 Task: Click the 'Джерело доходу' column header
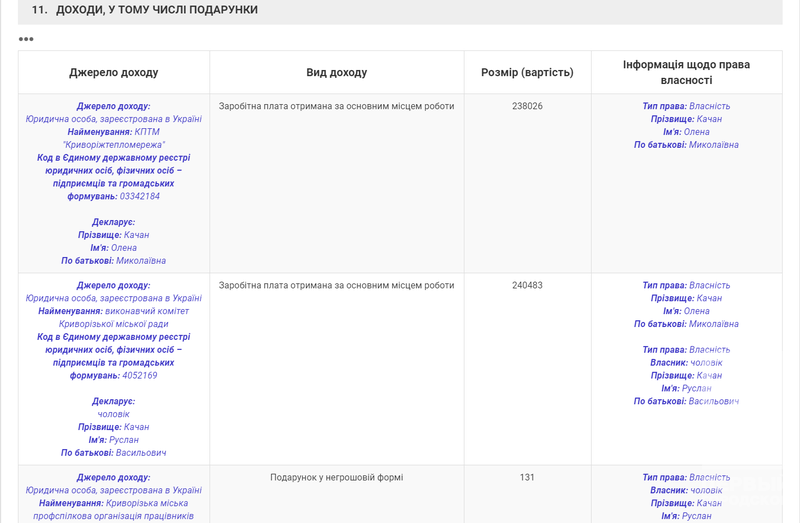[113, 73]
